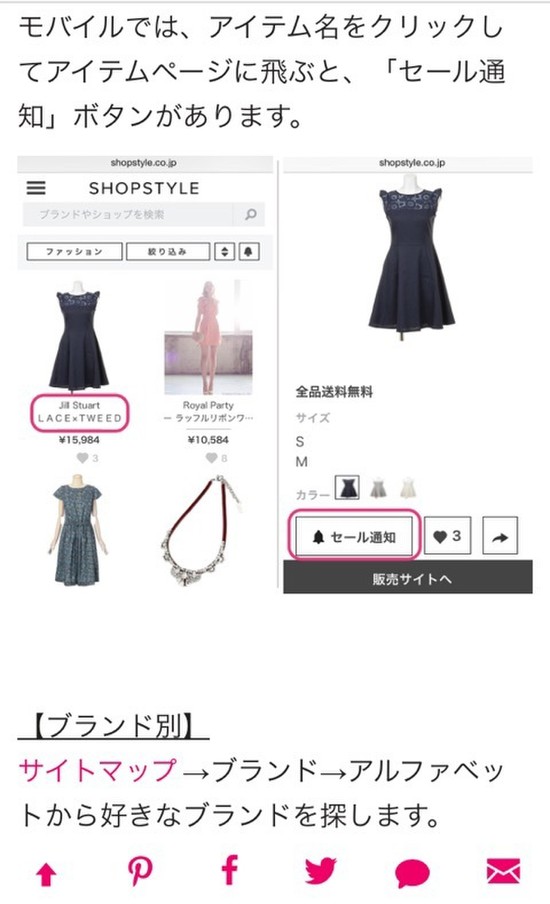Click the セール通知 button
Image resolution: width=550 pixels, height=904 pixels.
pos(354,536)
